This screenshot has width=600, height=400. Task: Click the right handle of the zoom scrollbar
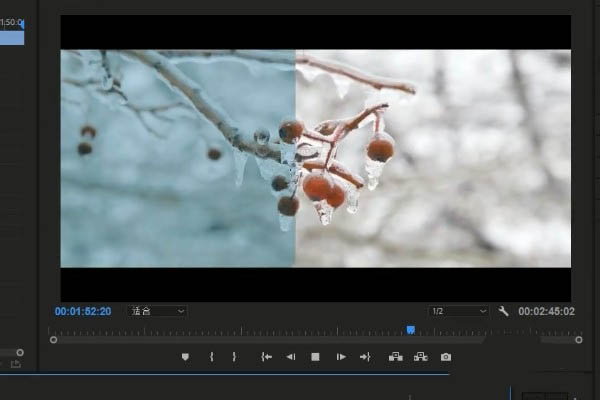[579, 340]
